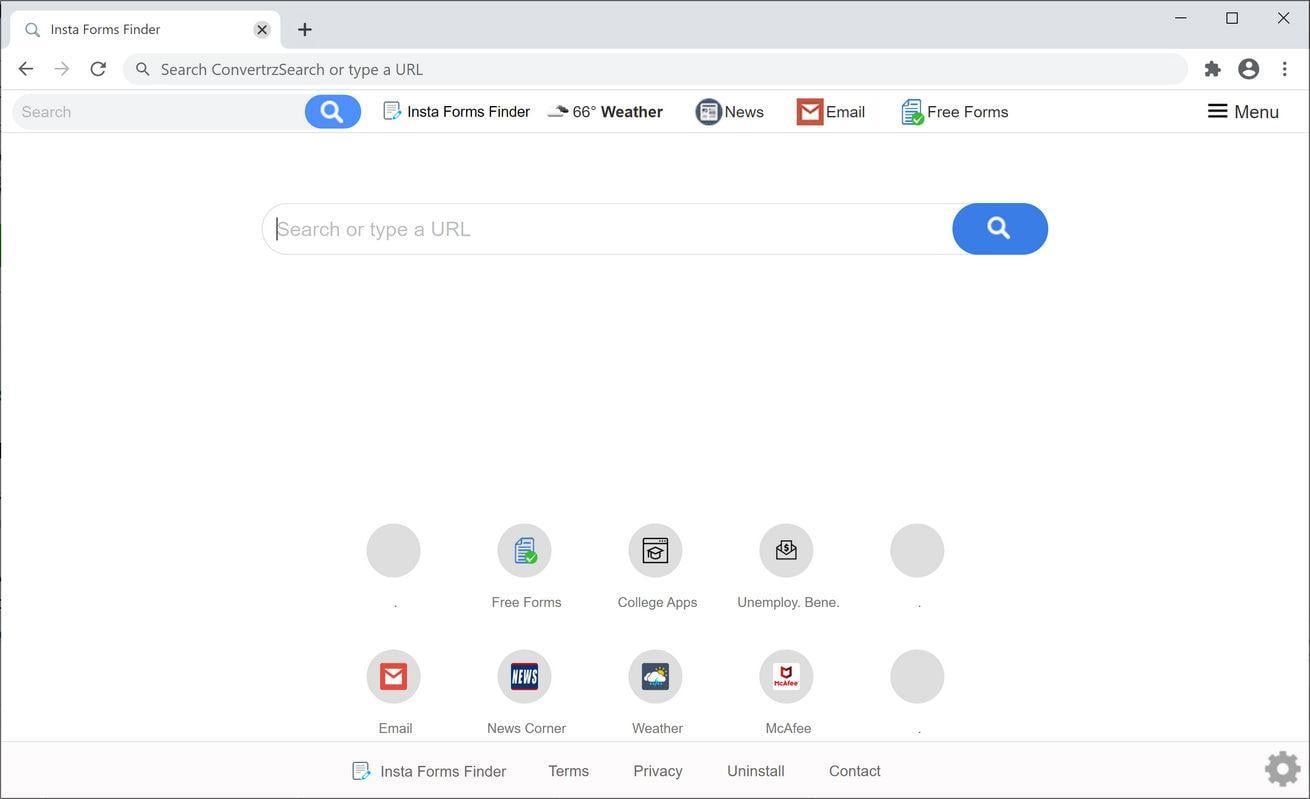Close the browser window
Viewport: 1310px width, 799px height.
[x=1284, y=18]
